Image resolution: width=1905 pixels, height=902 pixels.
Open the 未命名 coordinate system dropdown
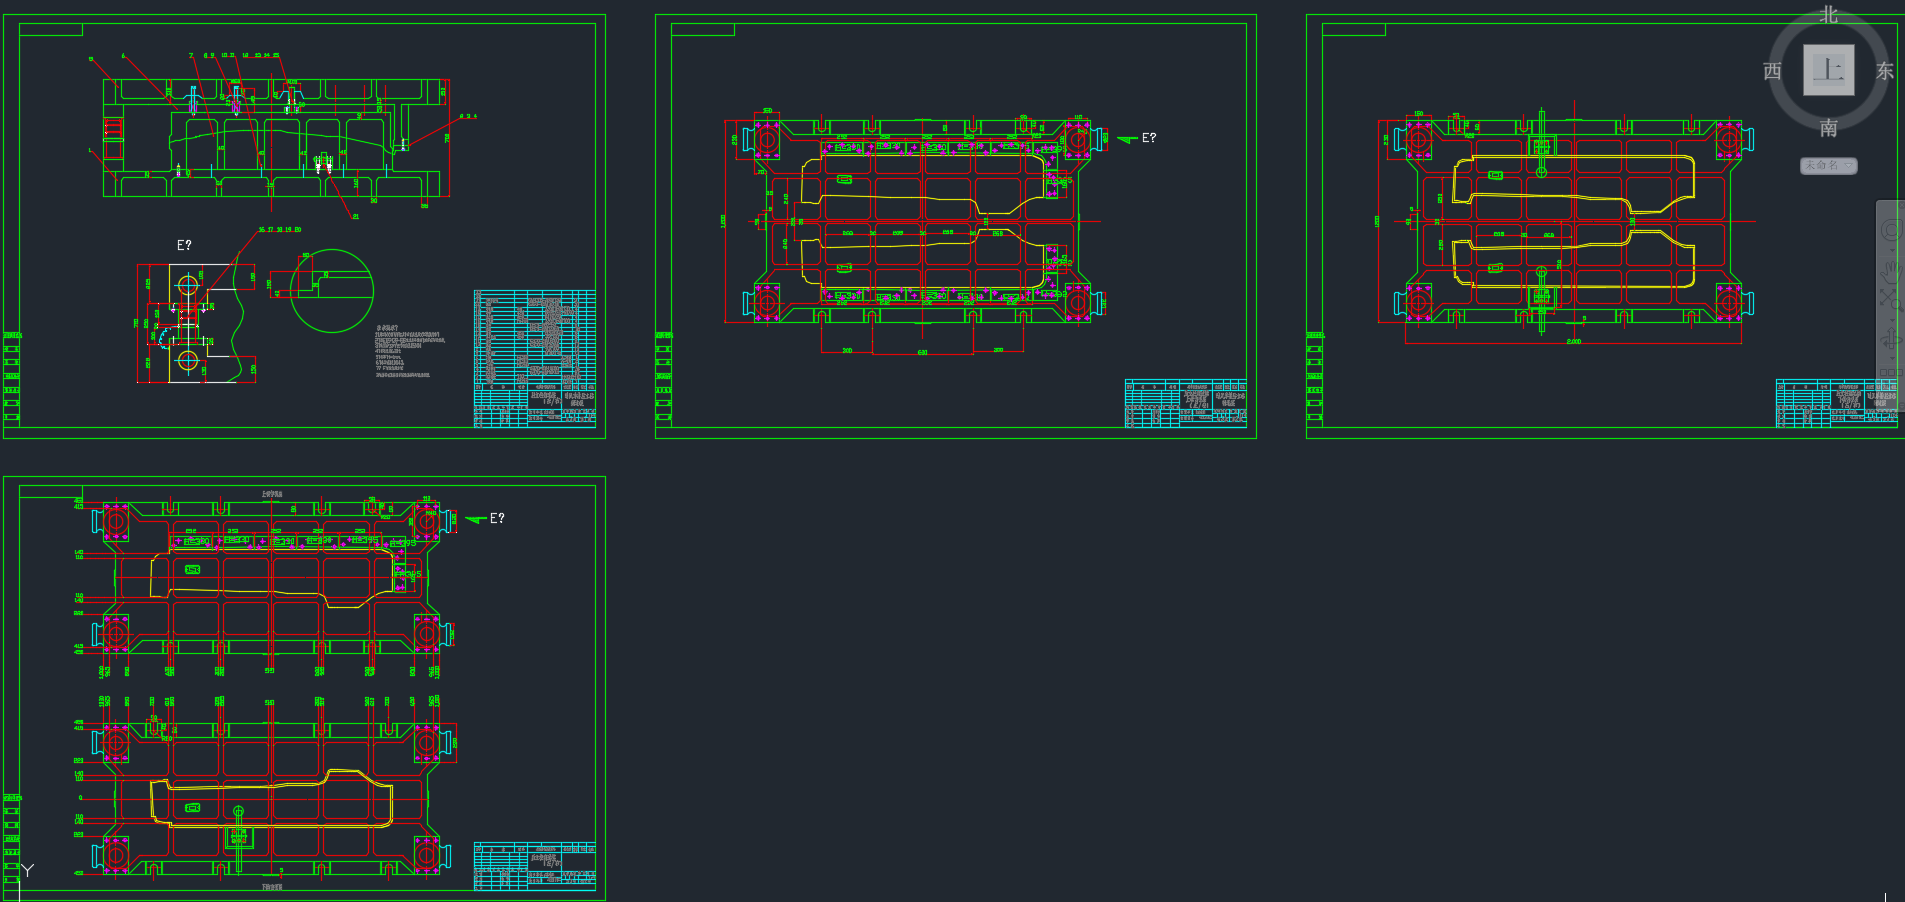click(1829, 165)
